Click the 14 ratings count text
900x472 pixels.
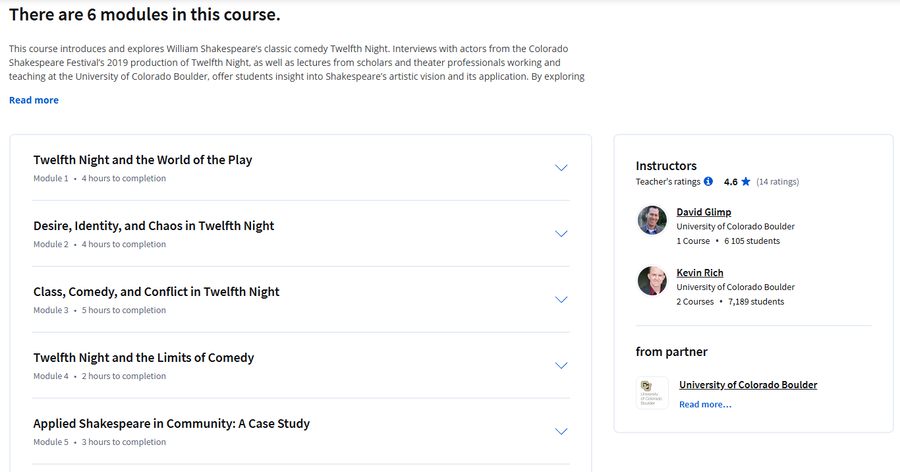(777, 181)
